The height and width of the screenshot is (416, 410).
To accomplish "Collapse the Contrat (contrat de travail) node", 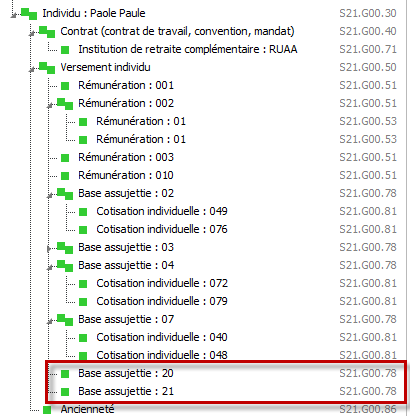I will [32, 33].
